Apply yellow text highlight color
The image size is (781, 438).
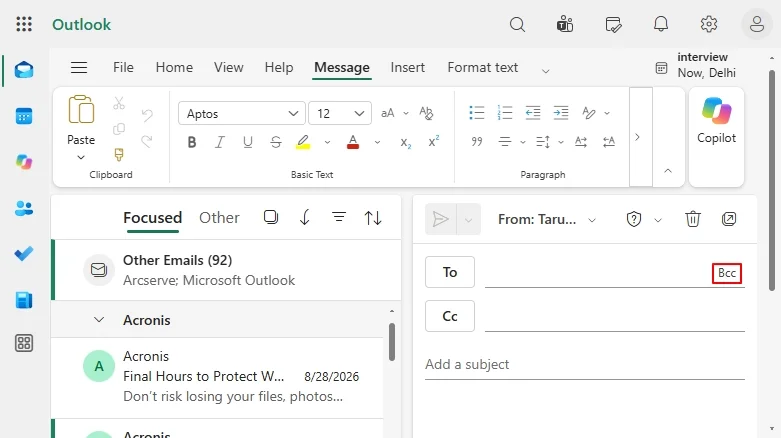click(302, 143)
